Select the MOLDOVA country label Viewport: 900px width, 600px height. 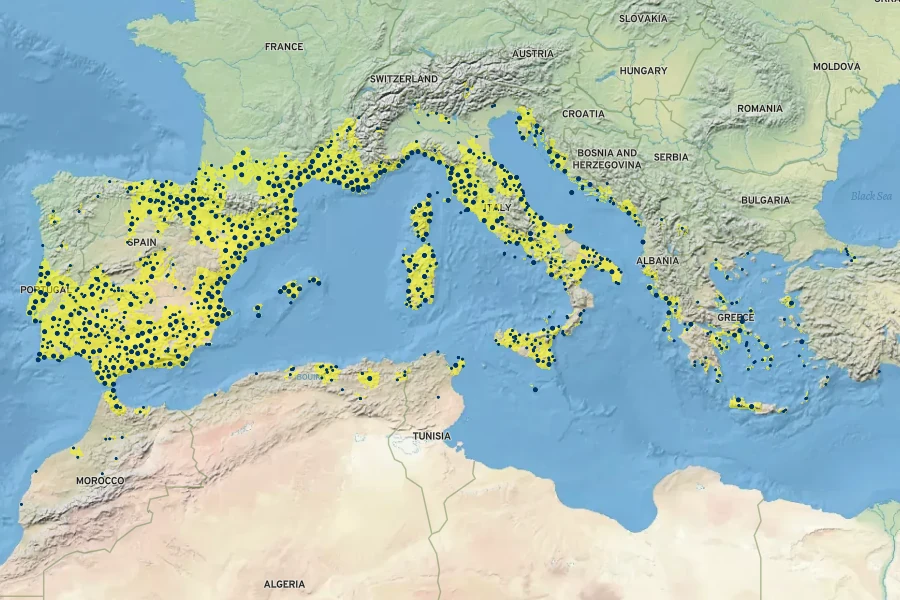[836, 66]
